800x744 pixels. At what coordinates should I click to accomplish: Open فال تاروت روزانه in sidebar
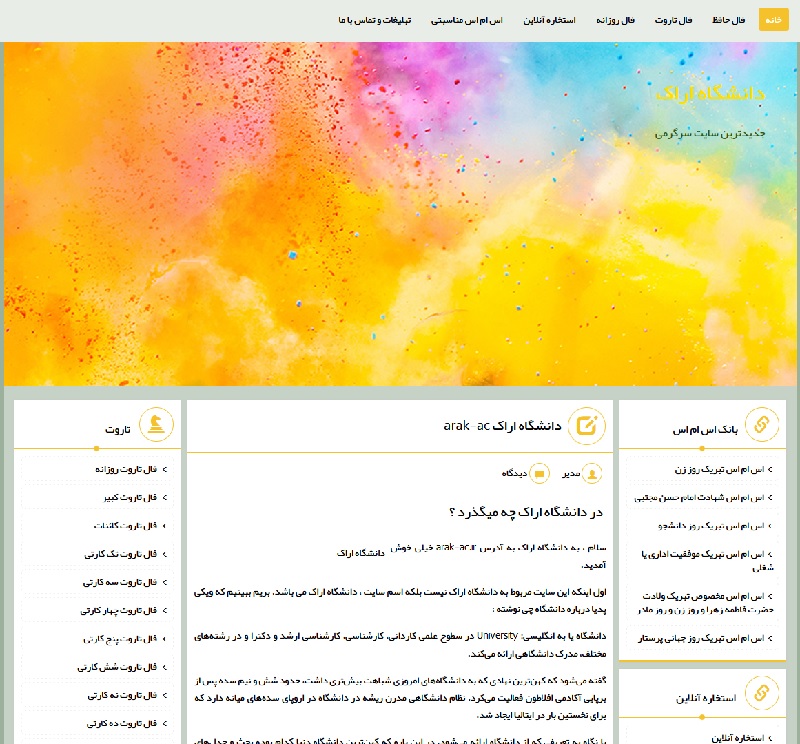(126, 469)
